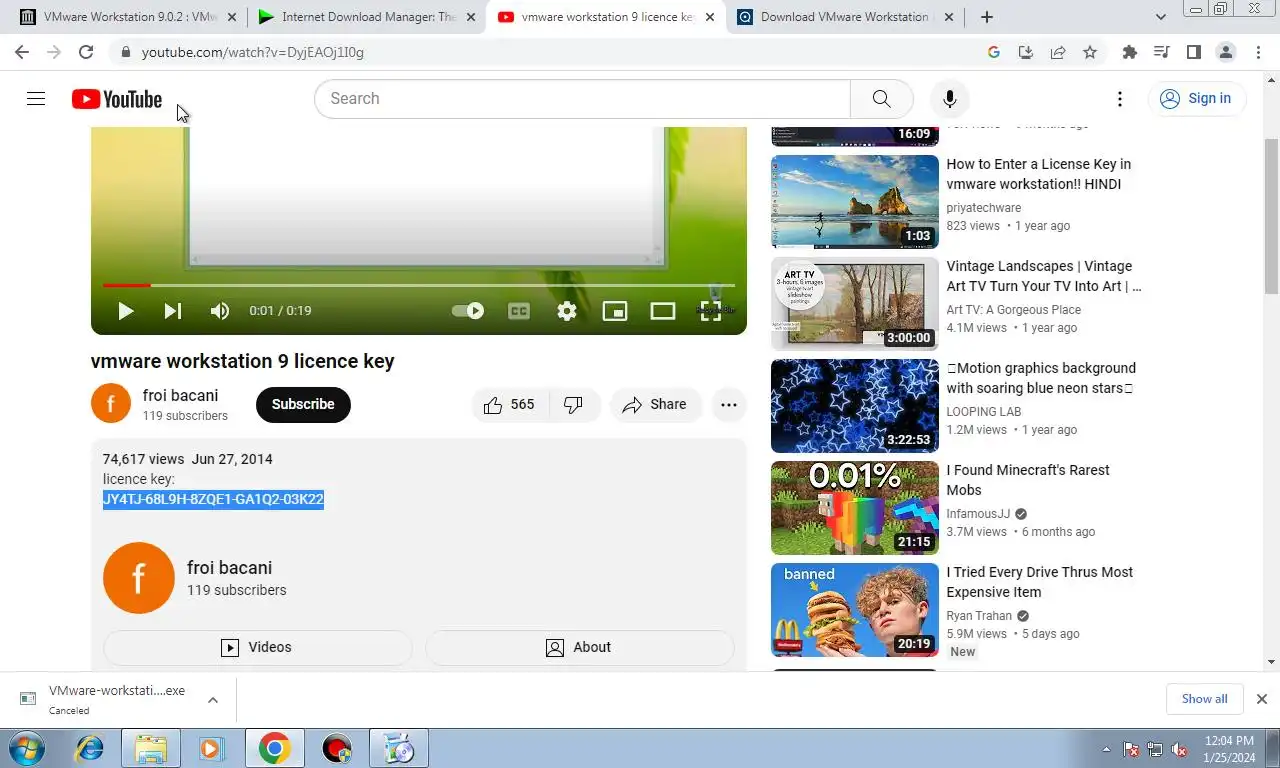Subscribe to froi bacani channel
The height and width of the screenshot is (768, 1280).
pyautogui.click(x=303, y=405)
